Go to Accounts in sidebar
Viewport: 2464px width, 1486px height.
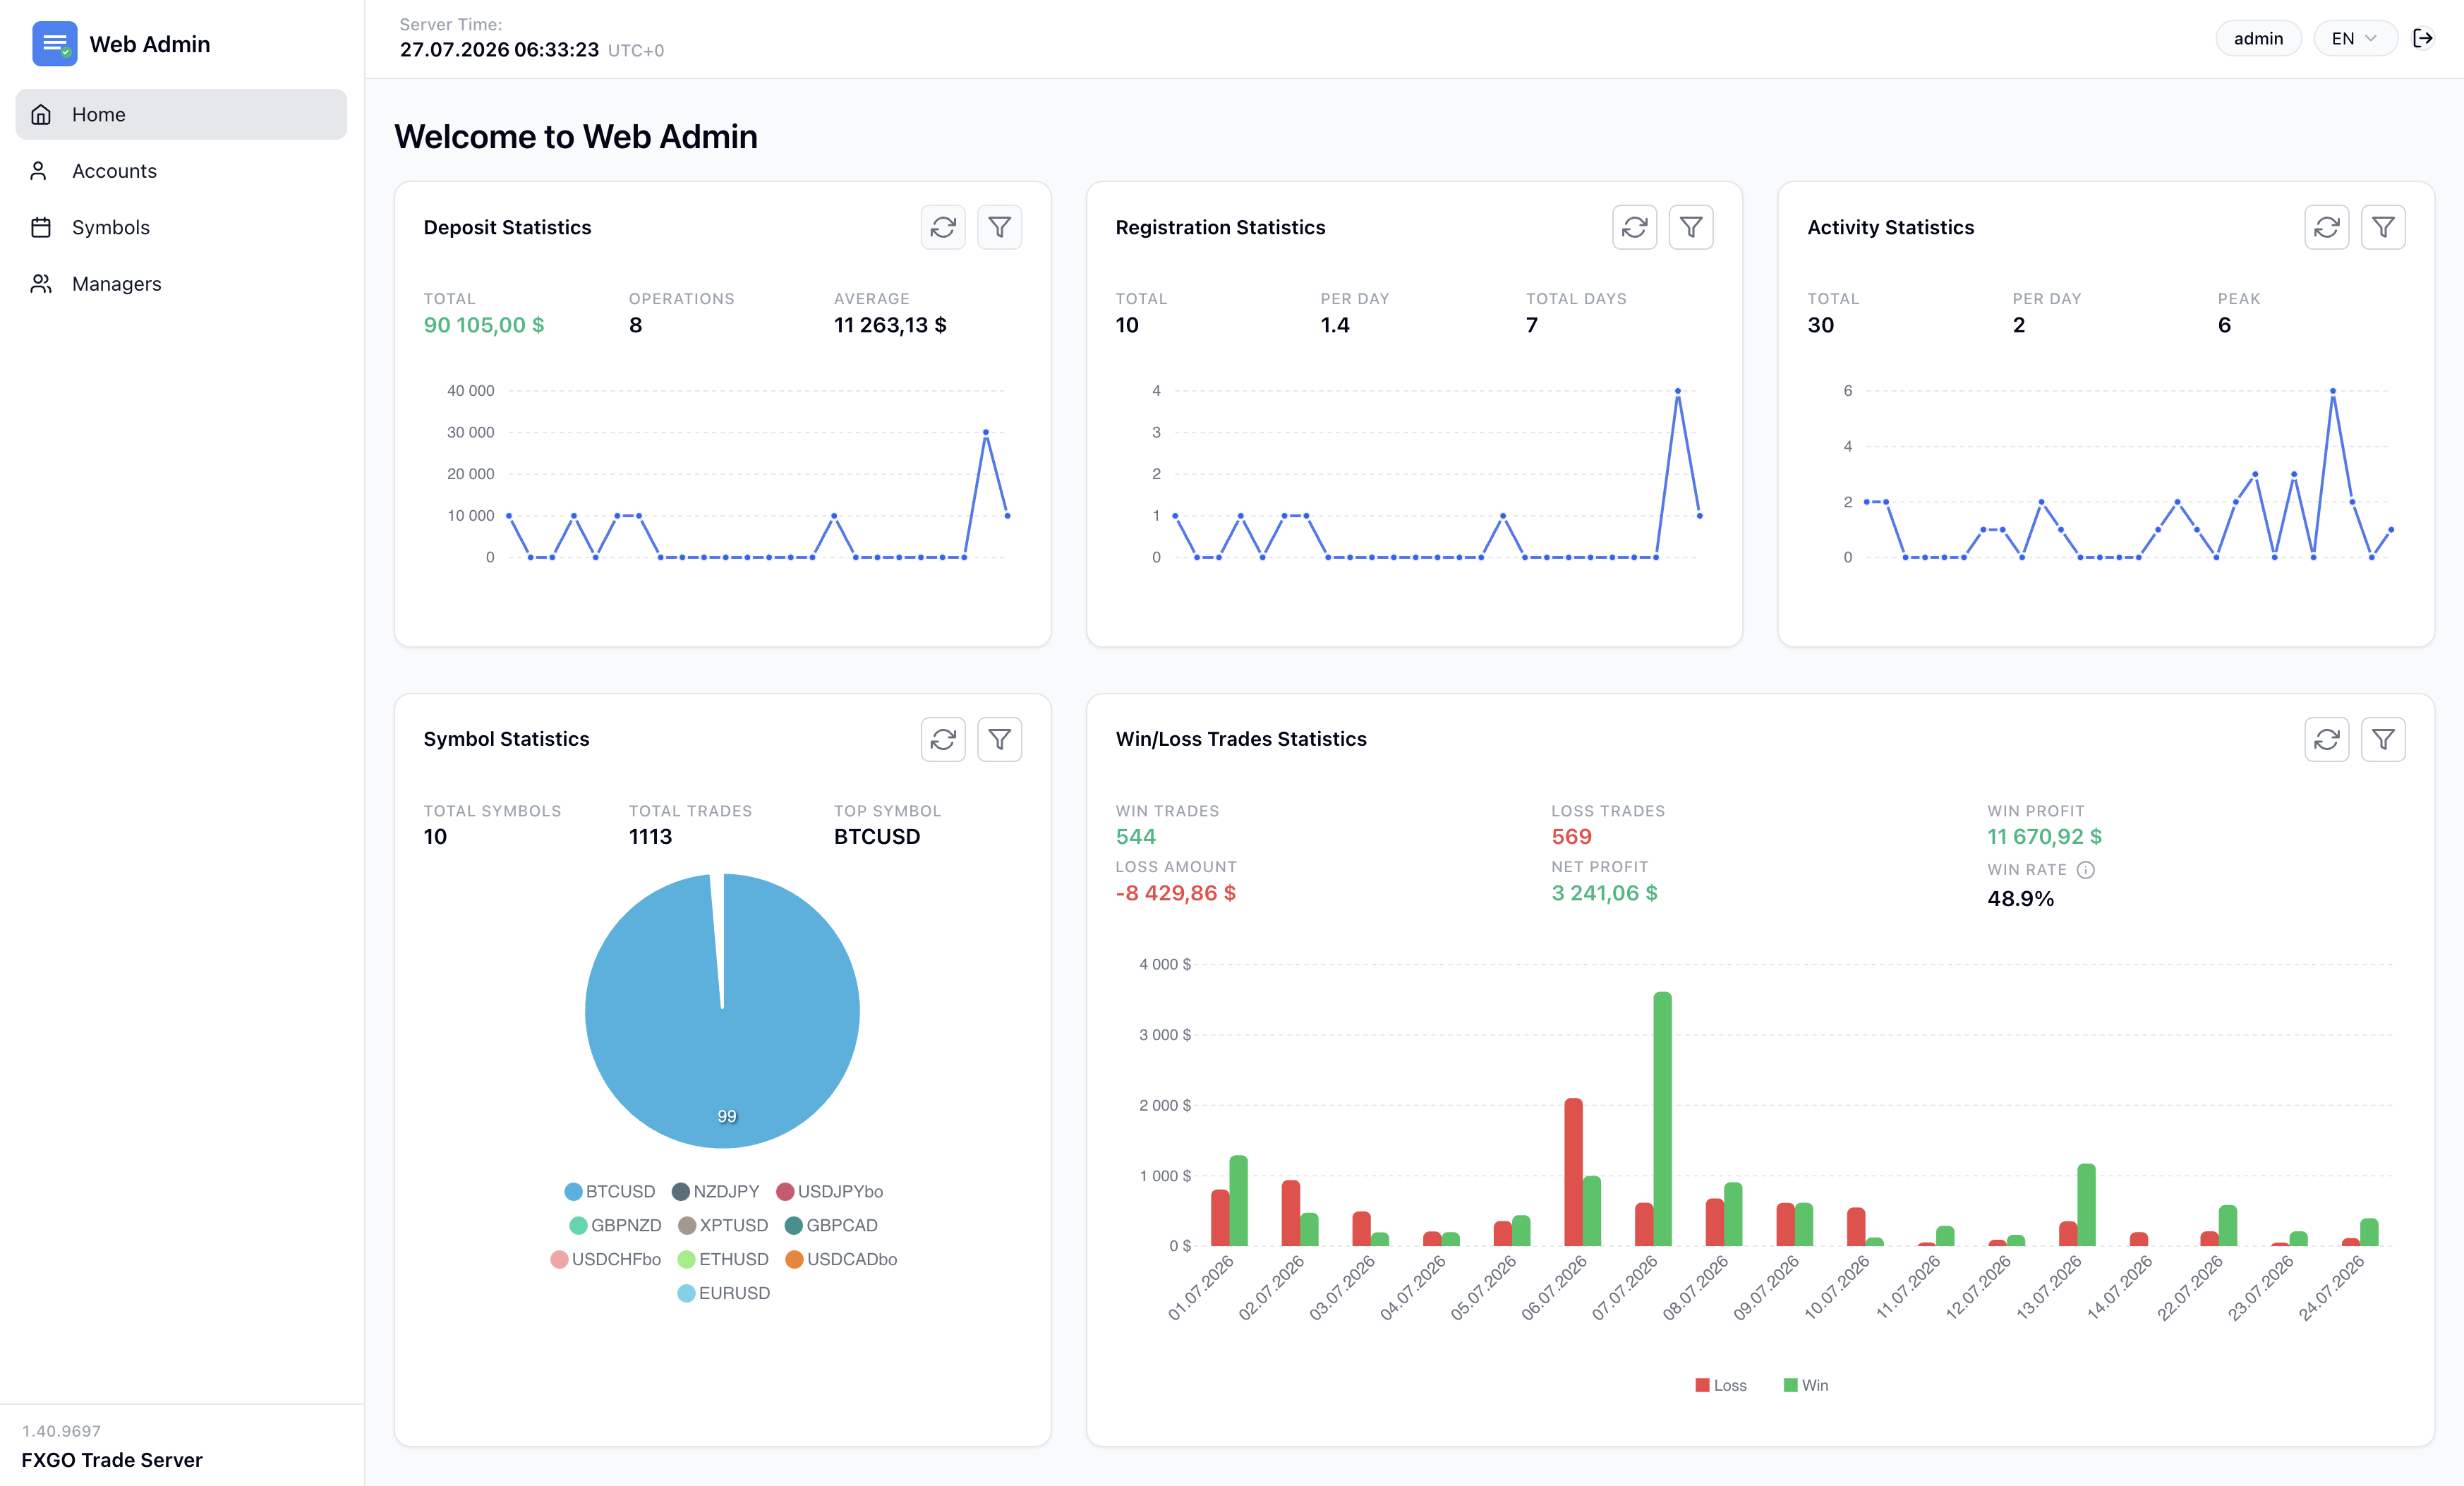181,171
